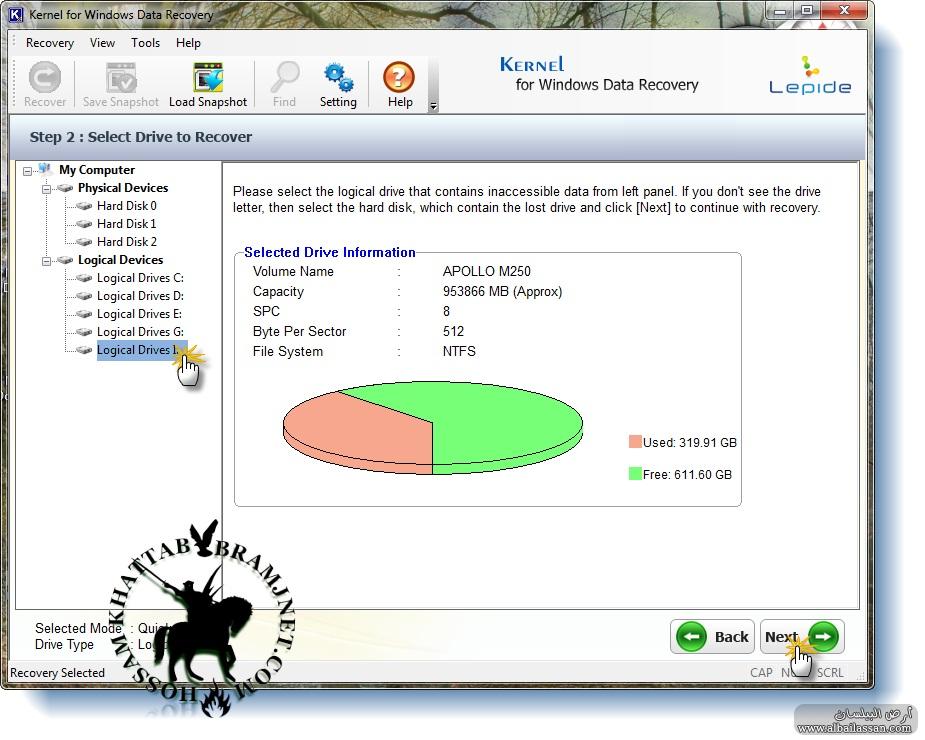Image resolution: width=925 pixels, height=740 pixels.
Task: Collapse the Physical Devices node
Action: click(x=46, y=189)
